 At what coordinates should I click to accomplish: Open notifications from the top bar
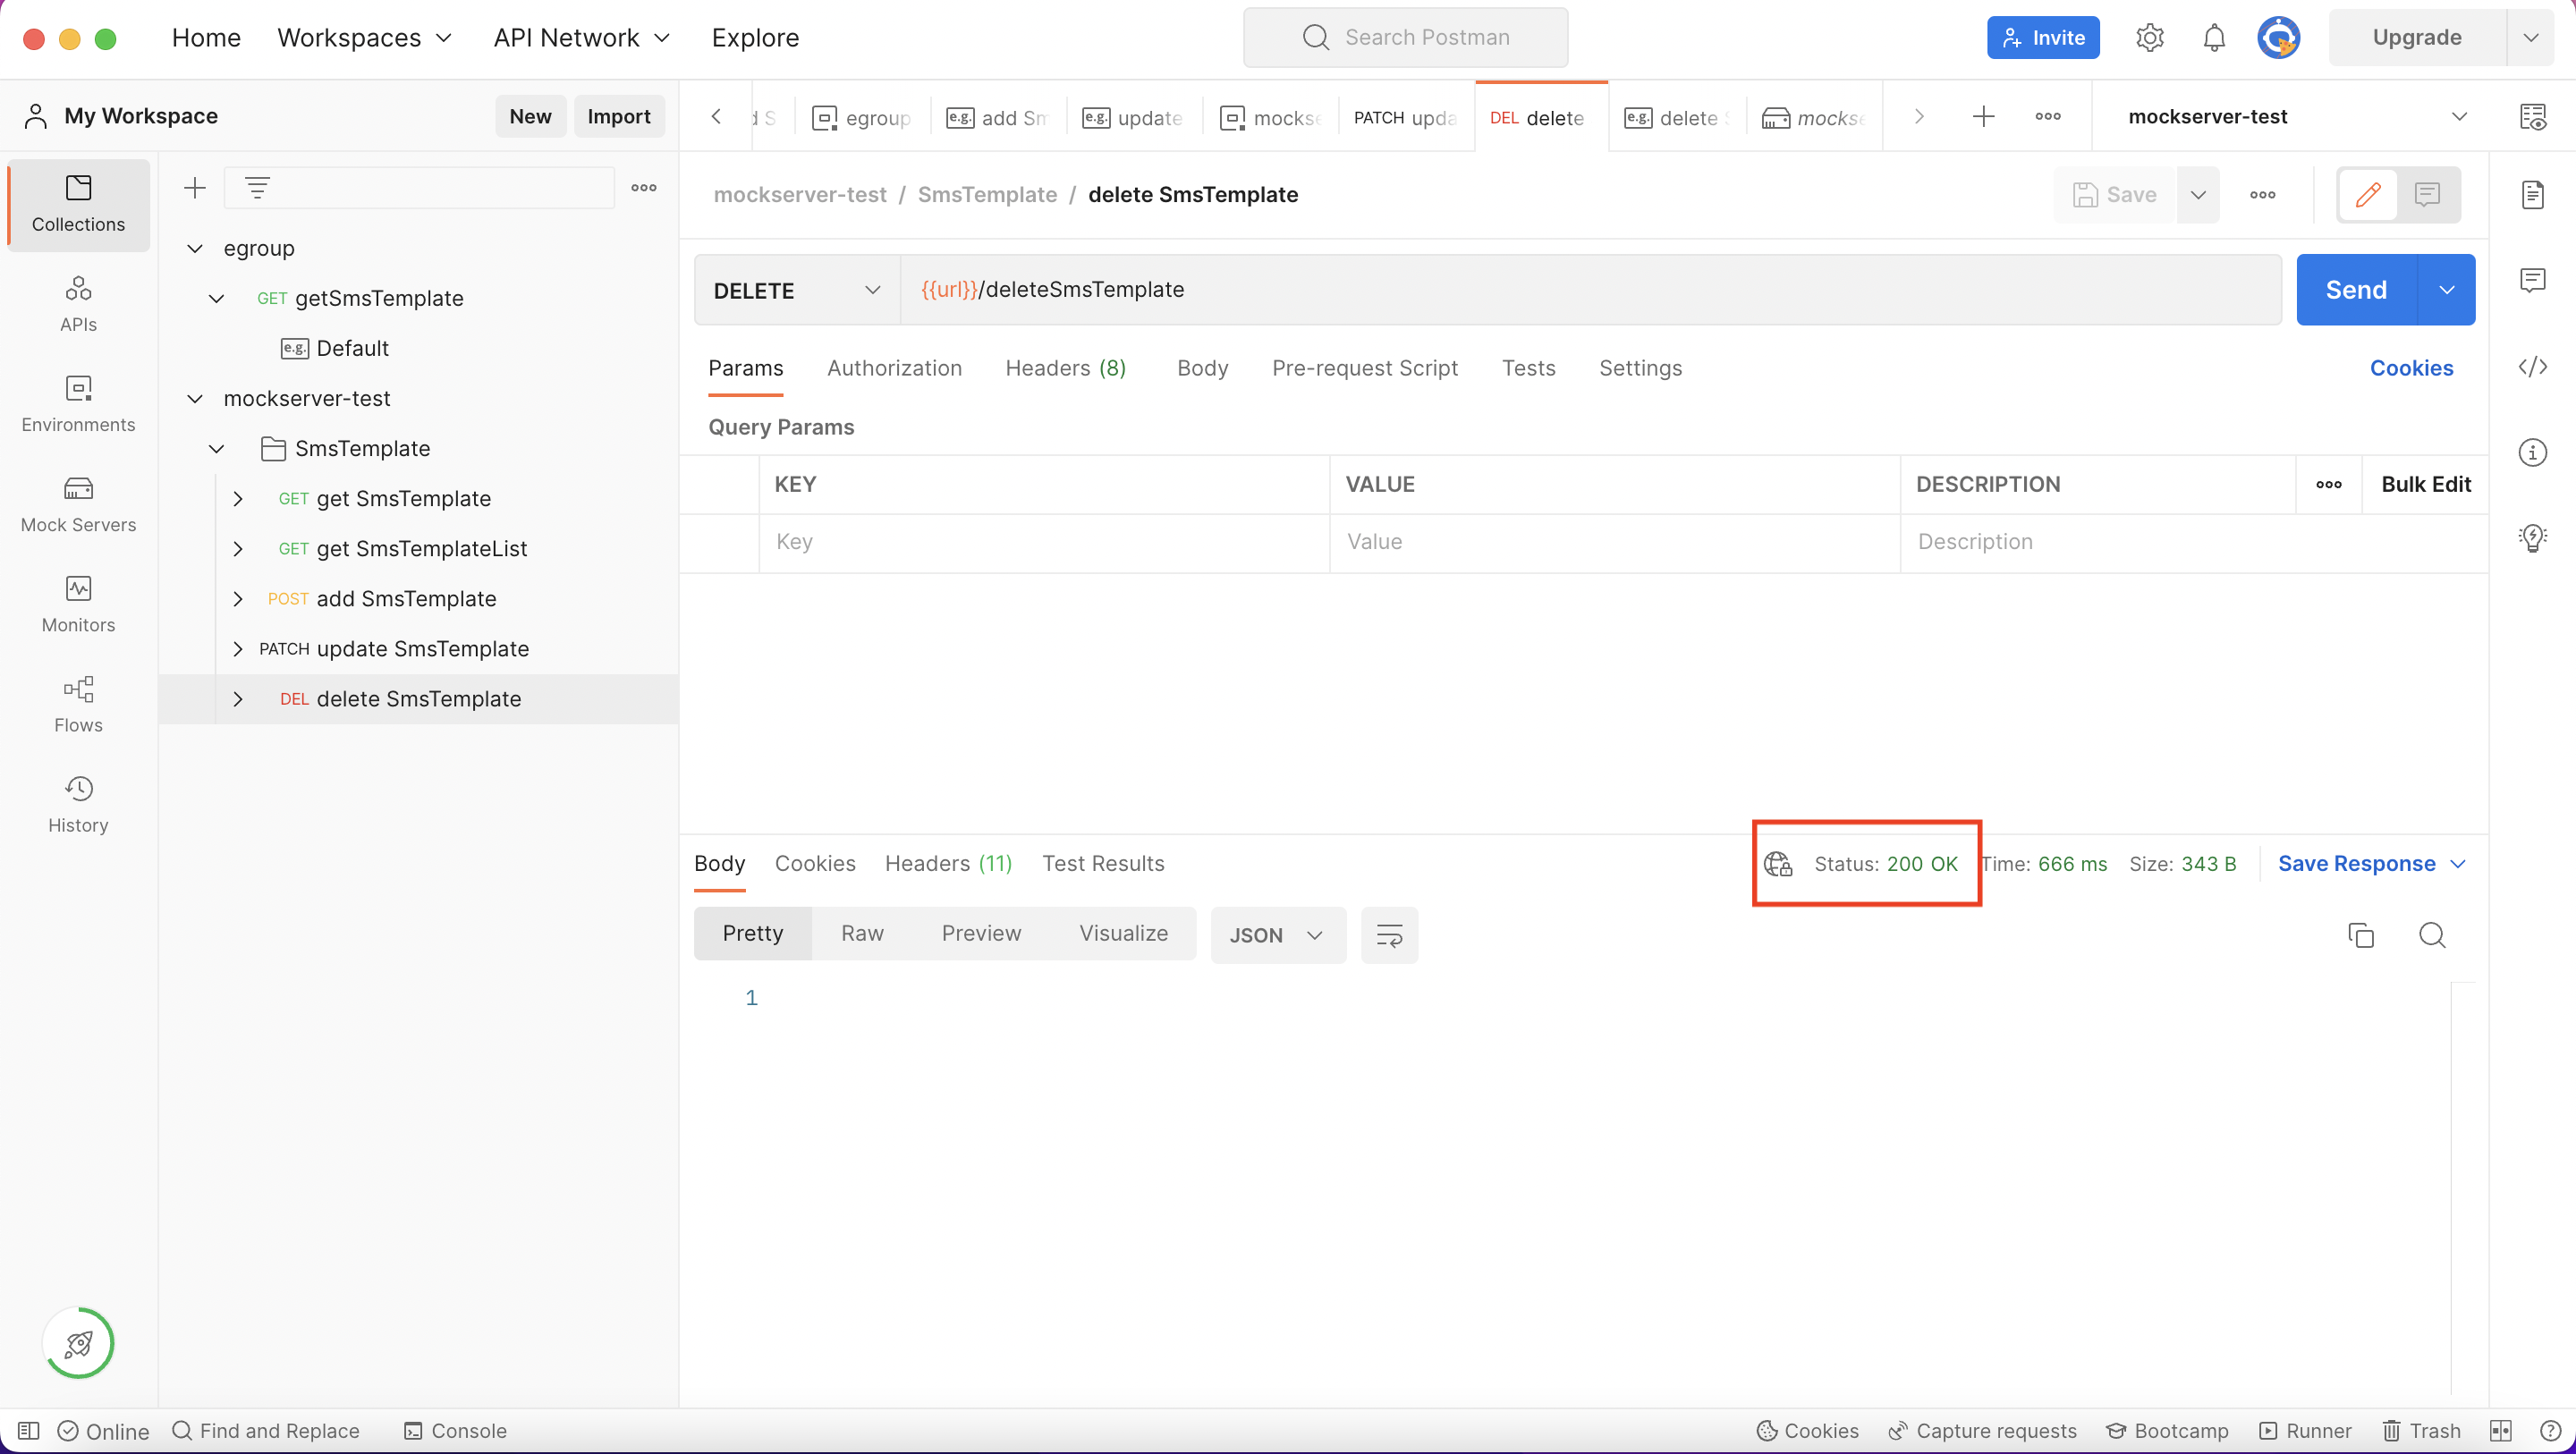coord(2214,37)
